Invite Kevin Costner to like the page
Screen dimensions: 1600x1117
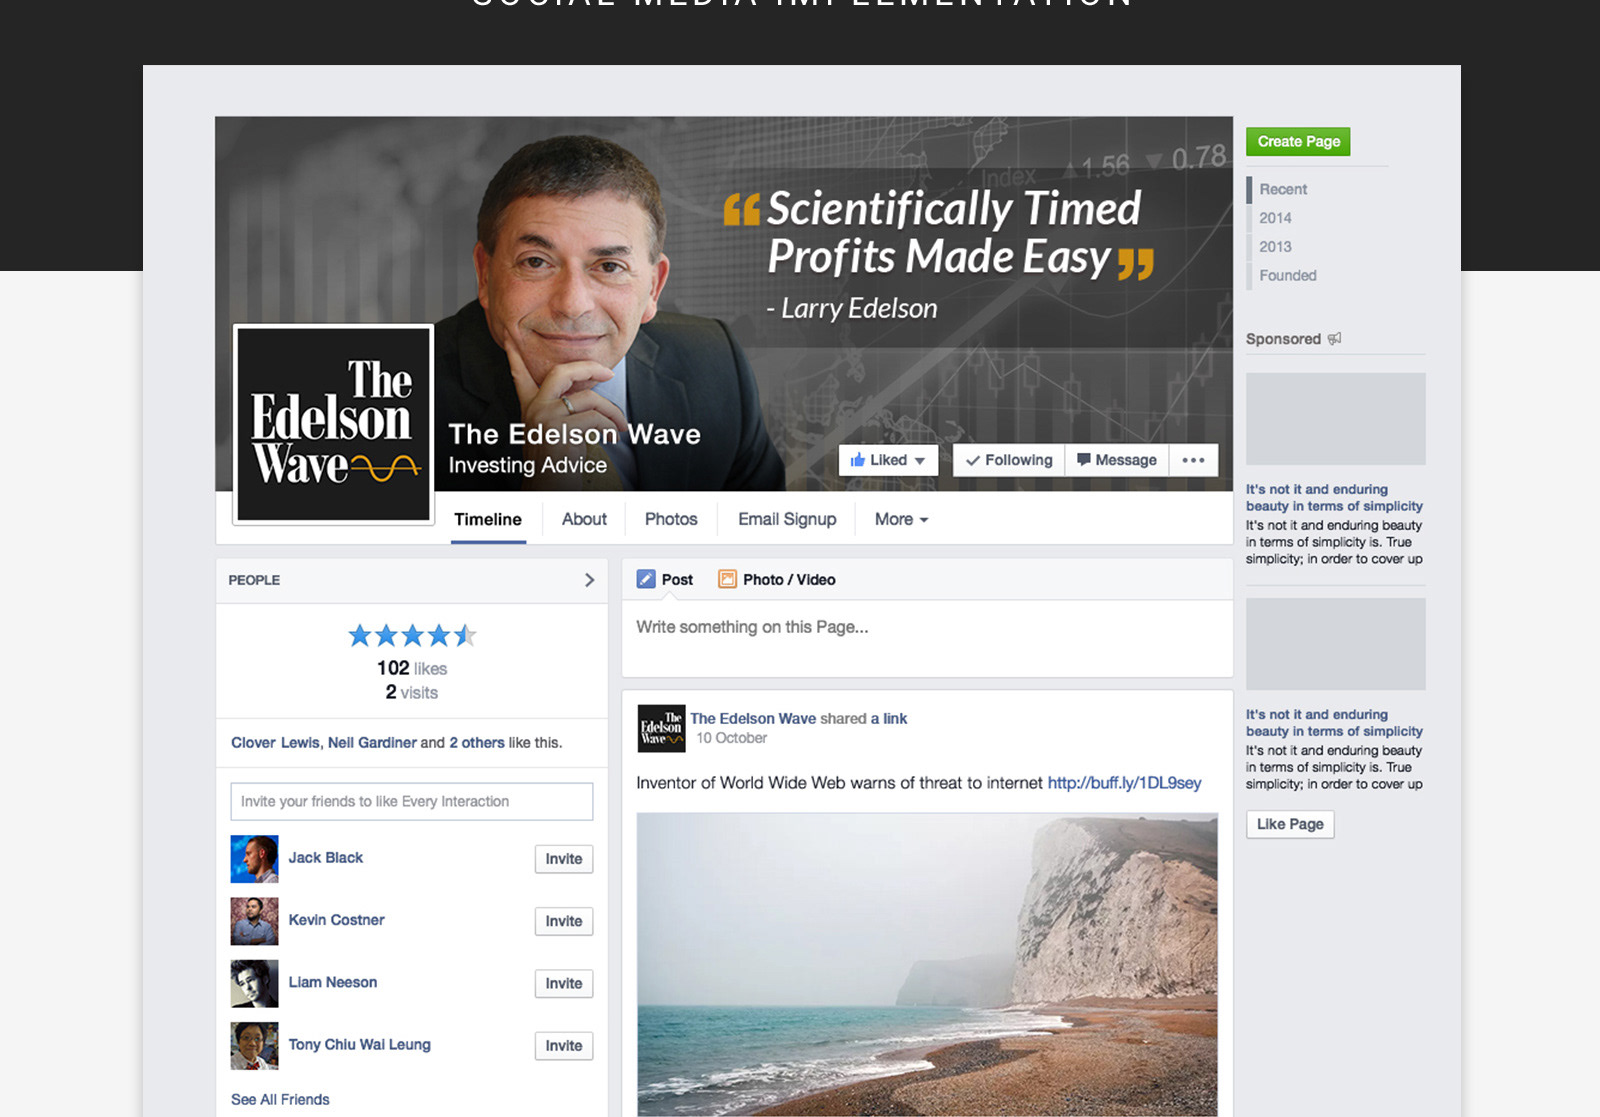click(564, 921)
